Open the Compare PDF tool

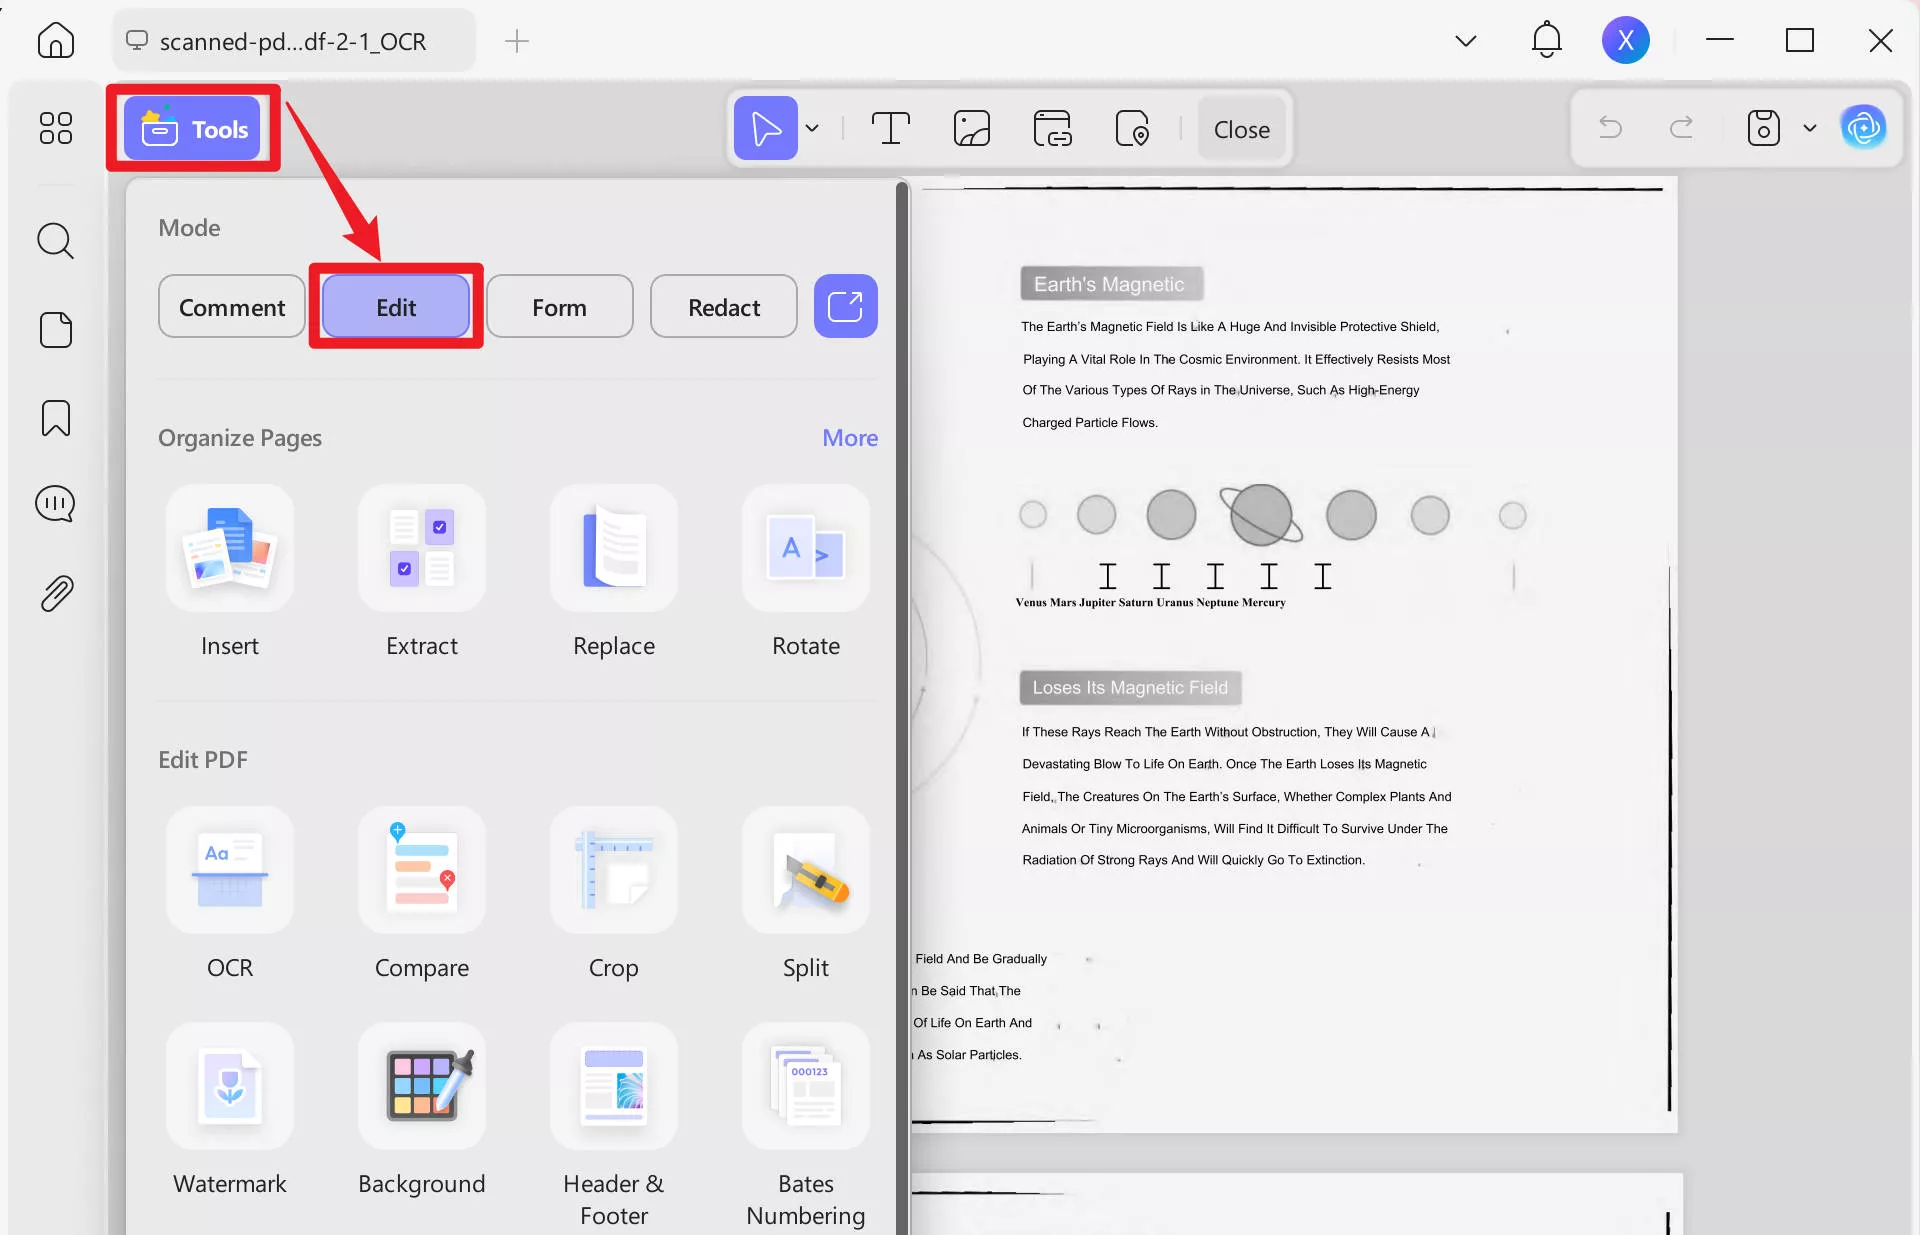421,871
